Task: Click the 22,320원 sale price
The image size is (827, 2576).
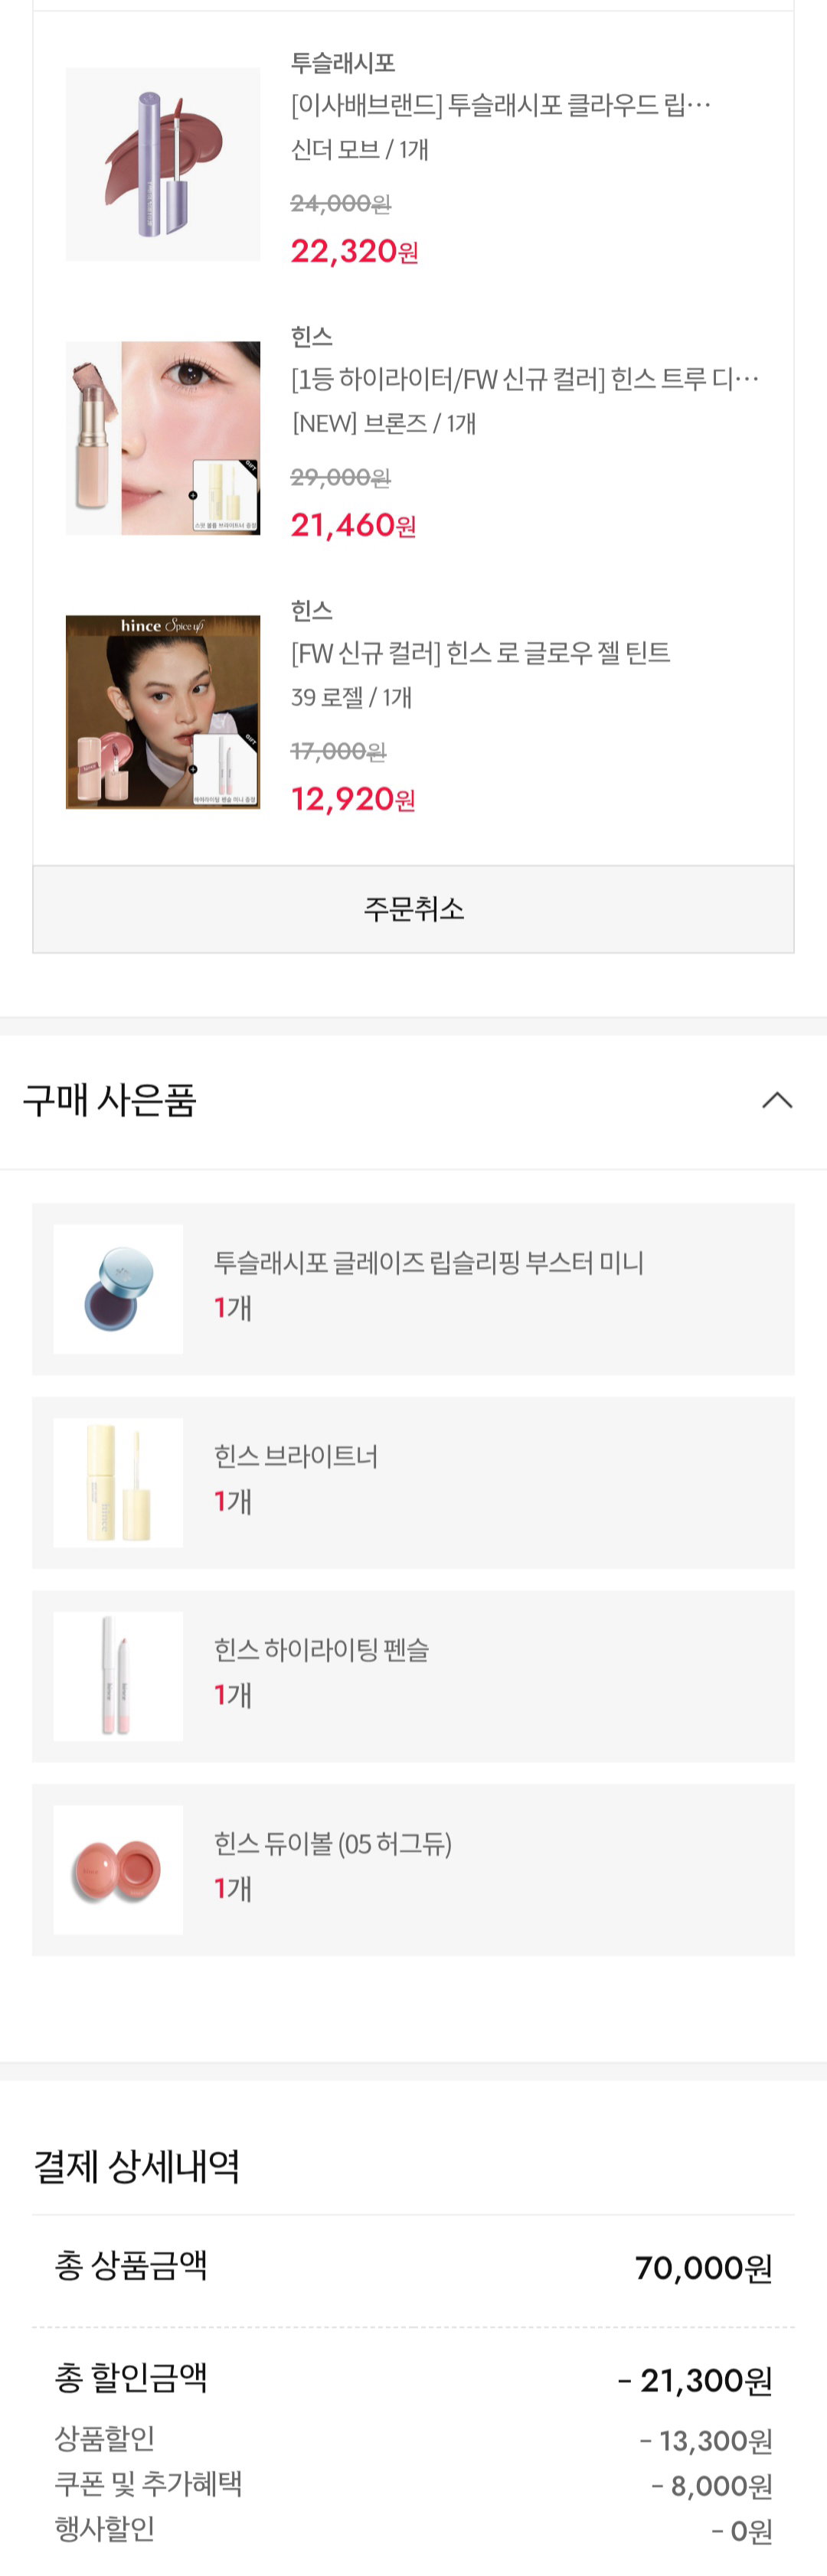Action: click(x=354, y=251)
